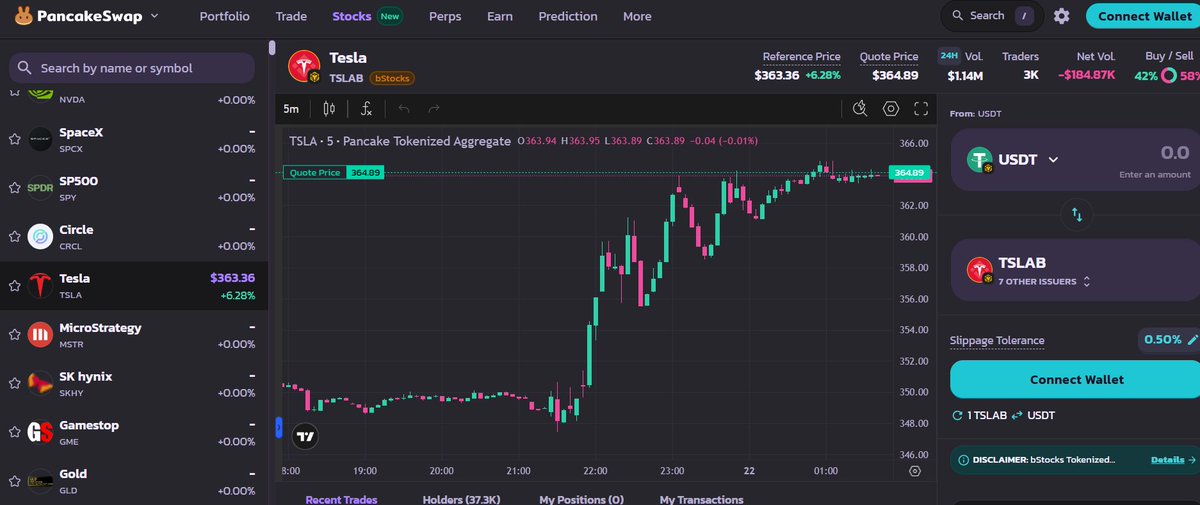This screenshot has width=1200, height=505.
Task: Click the TradingView logo on the chart
Action: point(305,436)
